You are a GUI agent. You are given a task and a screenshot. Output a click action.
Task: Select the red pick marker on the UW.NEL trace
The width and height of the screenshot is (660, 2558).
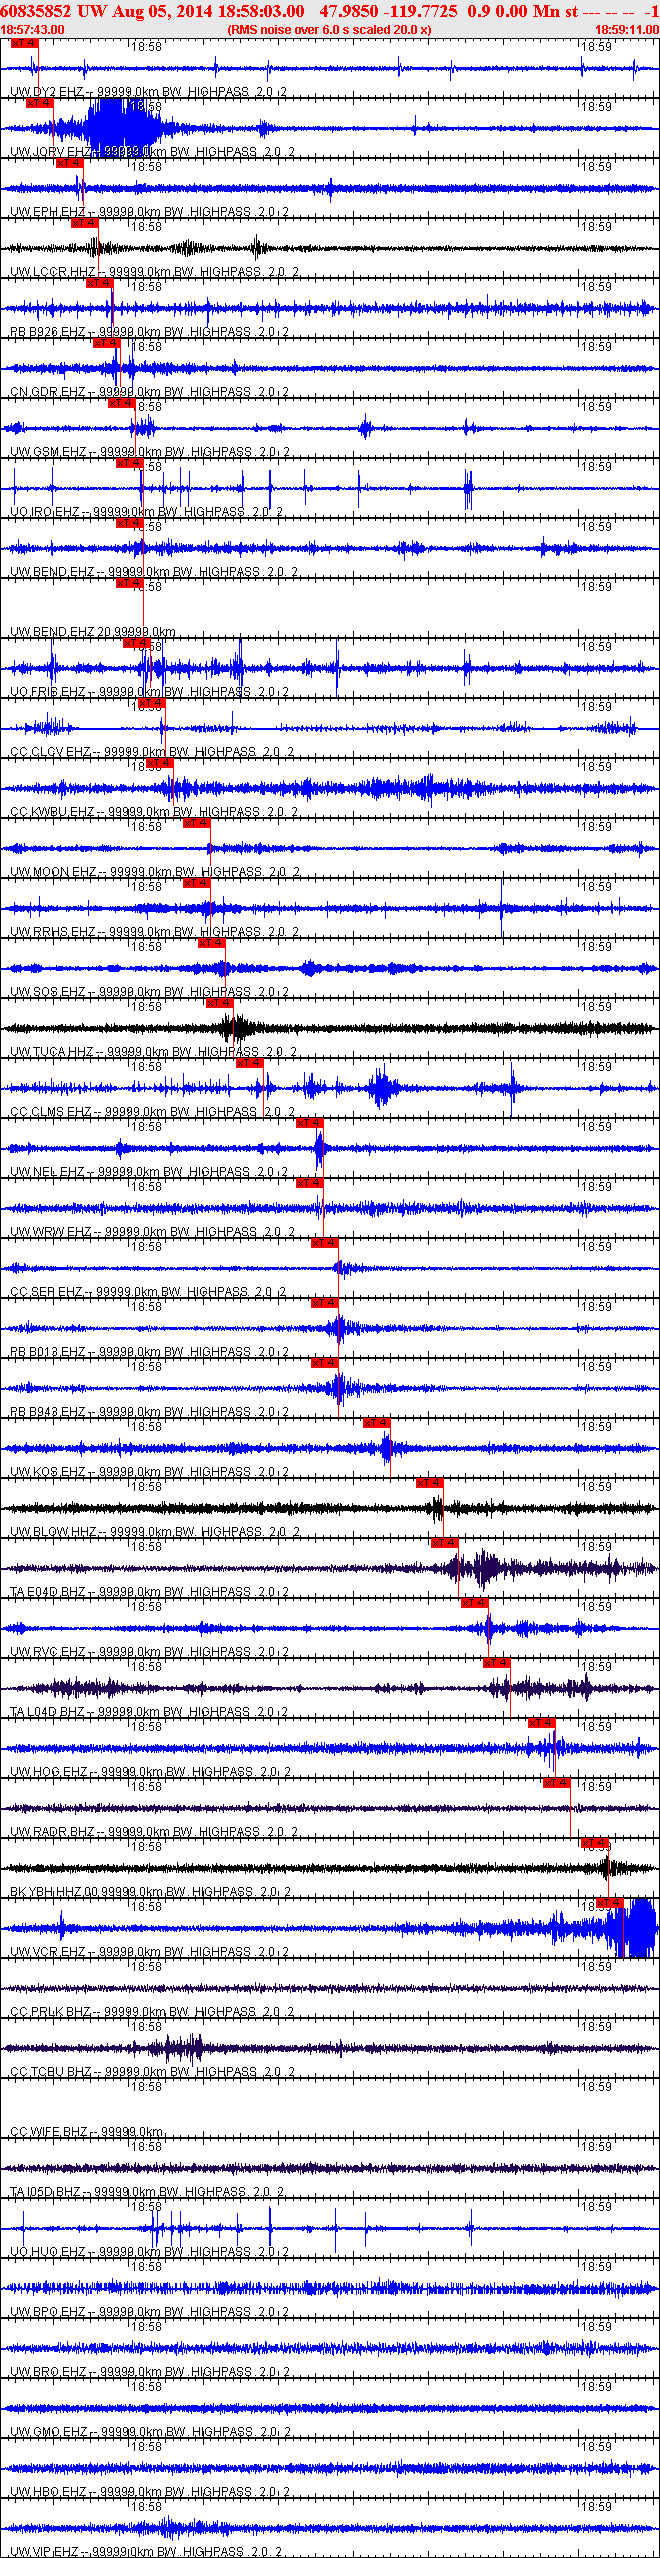[x=309, y=1123]
